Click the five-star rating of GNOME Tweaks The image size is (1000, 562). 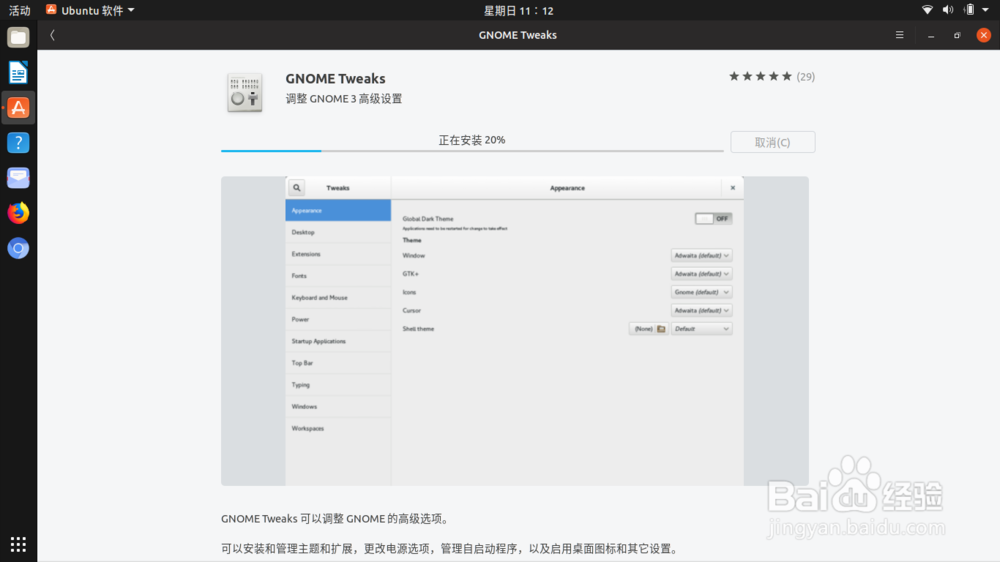coord(760,77)
